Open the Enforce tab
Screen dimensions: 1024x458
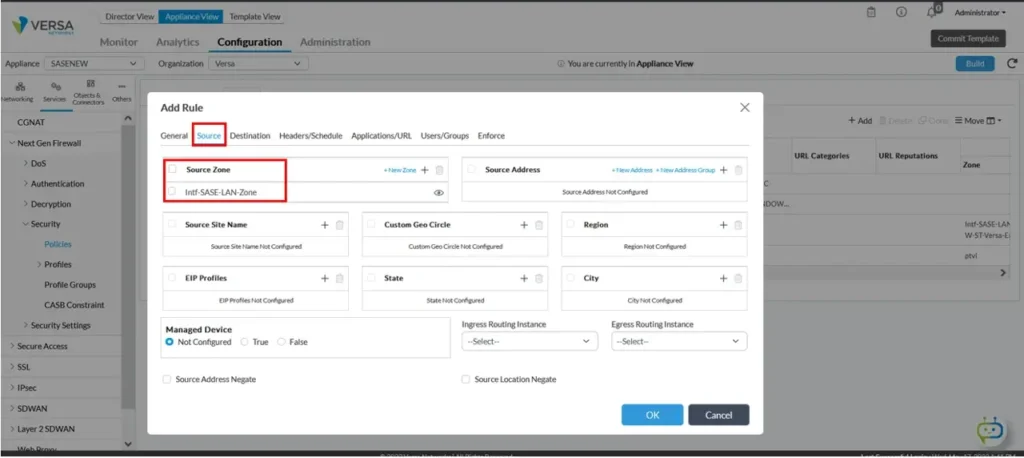(491, 135)
